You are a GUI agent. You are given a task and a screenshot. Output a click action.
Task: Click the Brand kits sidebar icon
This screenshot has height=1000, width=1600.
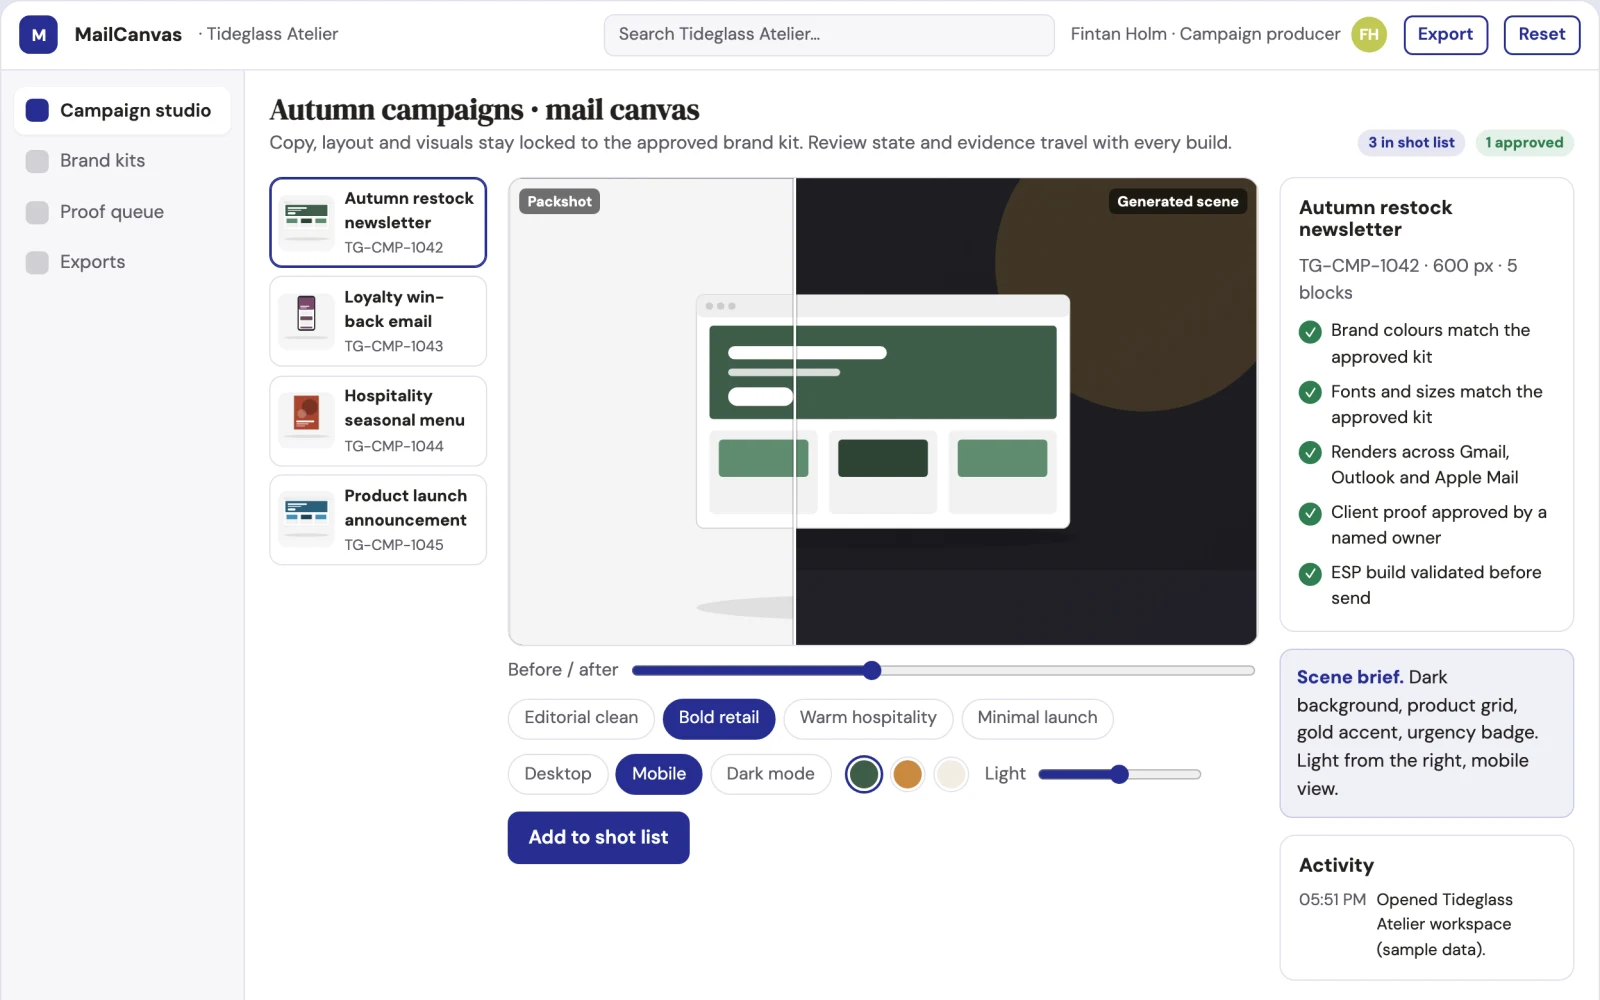point(37,161)
